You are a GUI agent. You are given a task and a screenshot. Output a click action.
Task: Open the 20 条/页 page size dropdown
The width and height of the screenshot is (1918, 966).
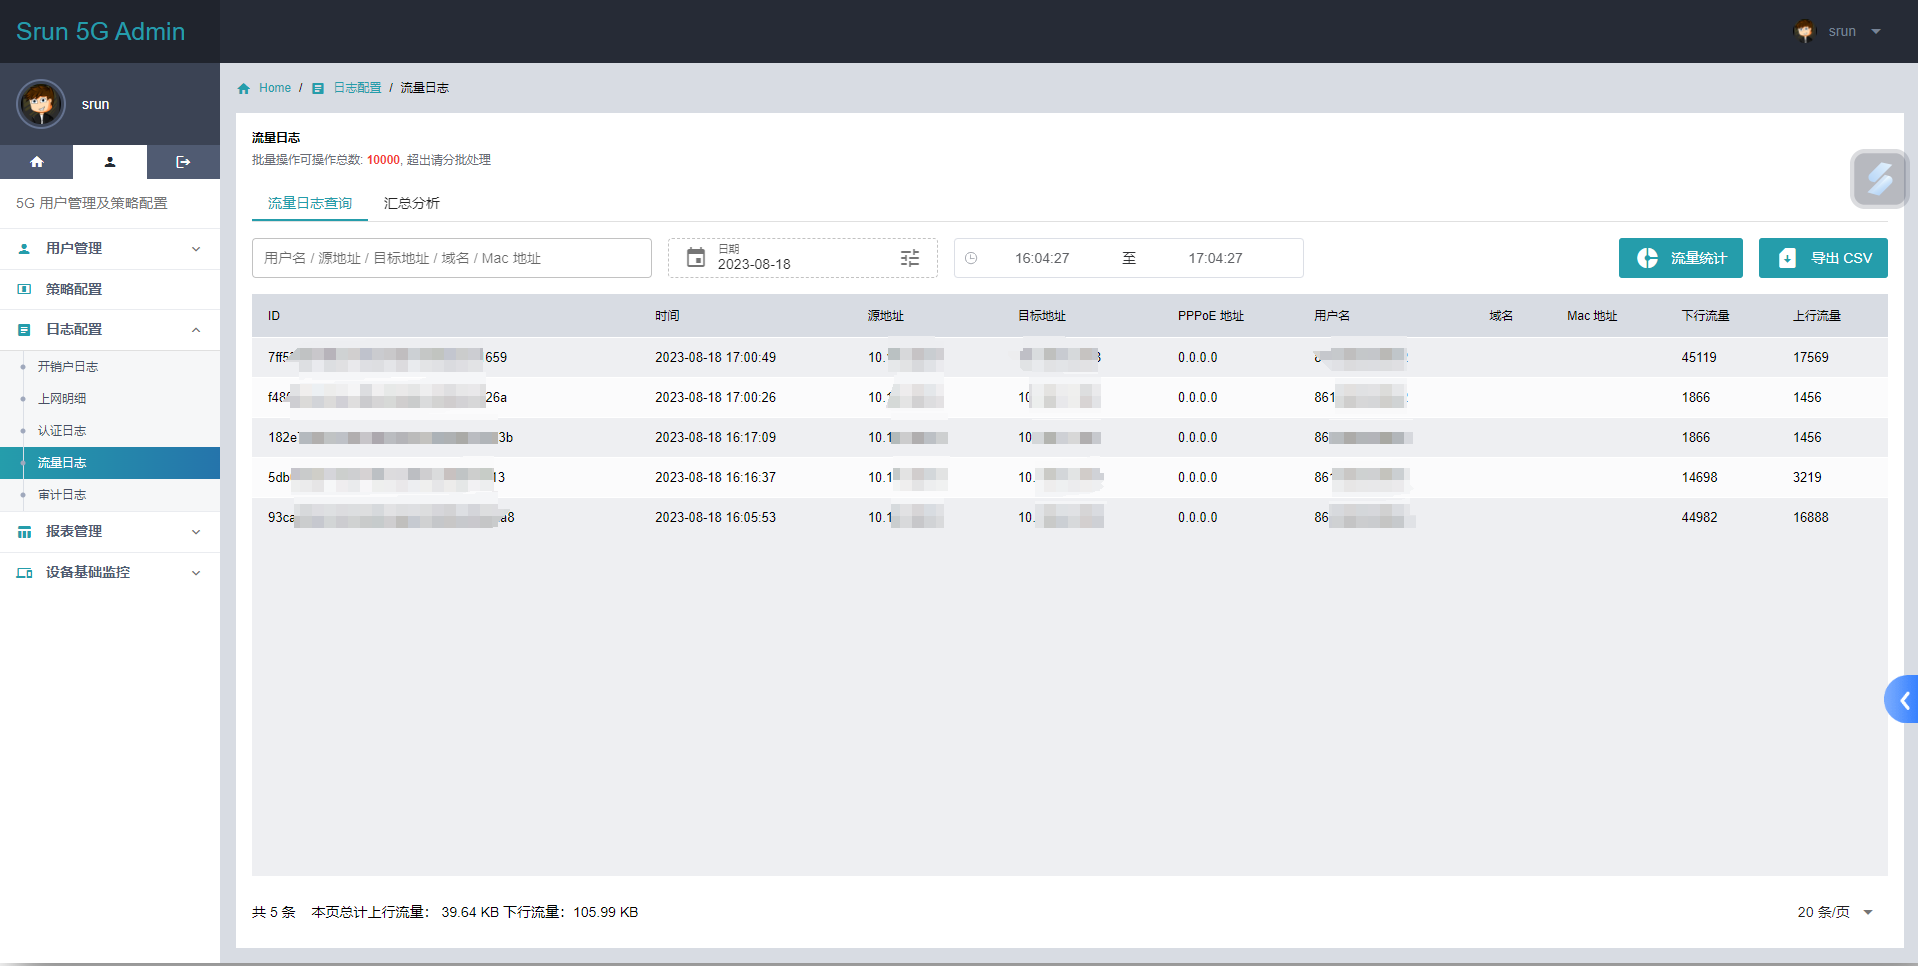click(x=1836, y=912)
